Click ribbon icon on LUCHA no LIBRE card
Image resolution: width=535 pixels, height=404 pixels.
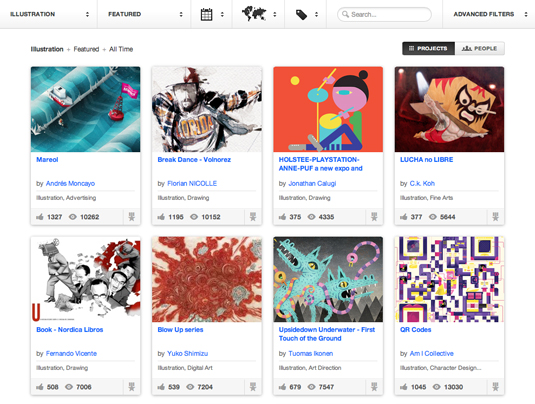point(495,217)
